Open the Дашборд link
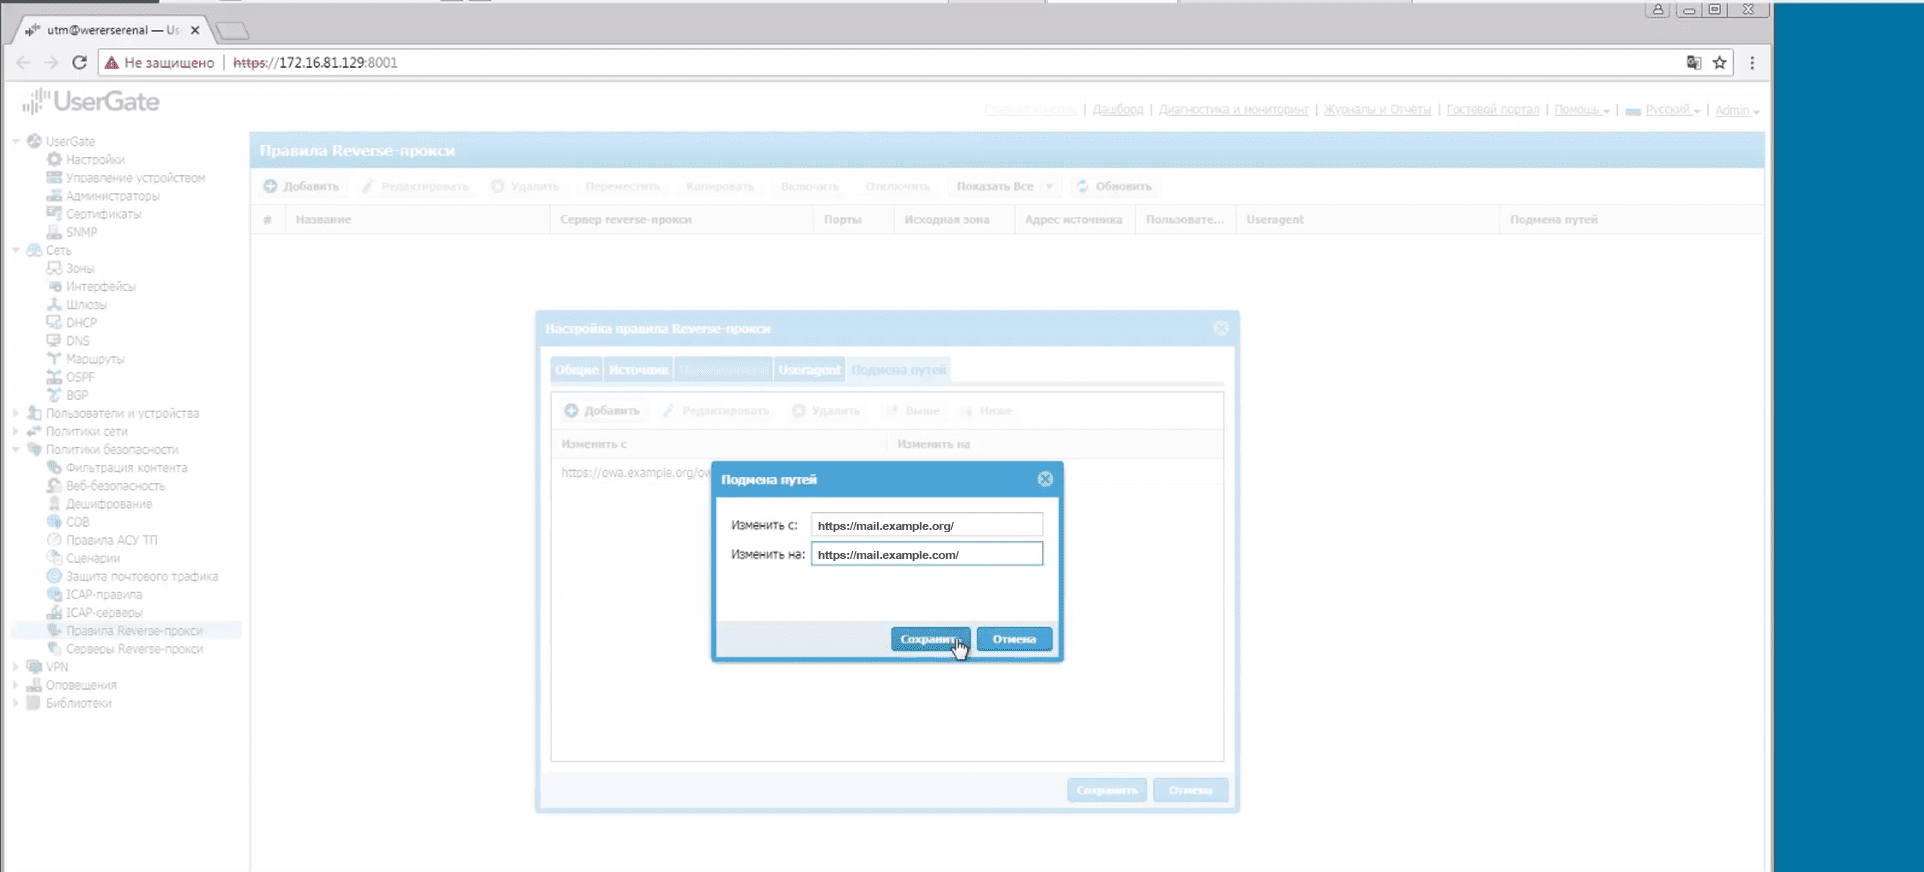The width and height of the screenshot is (1924, 872). [x=1118, y=110]
